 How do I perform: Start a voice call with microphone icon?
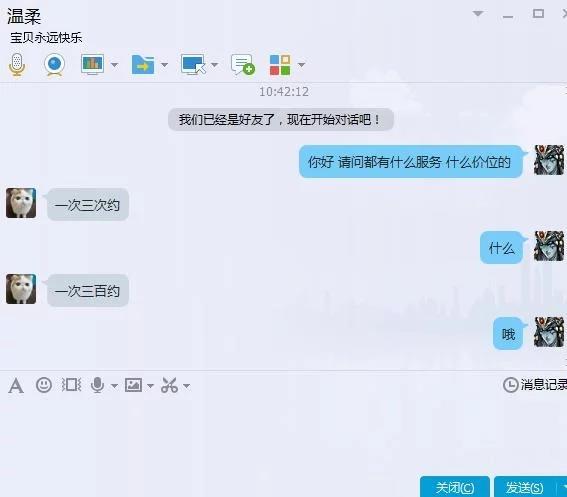pos(17,64)
